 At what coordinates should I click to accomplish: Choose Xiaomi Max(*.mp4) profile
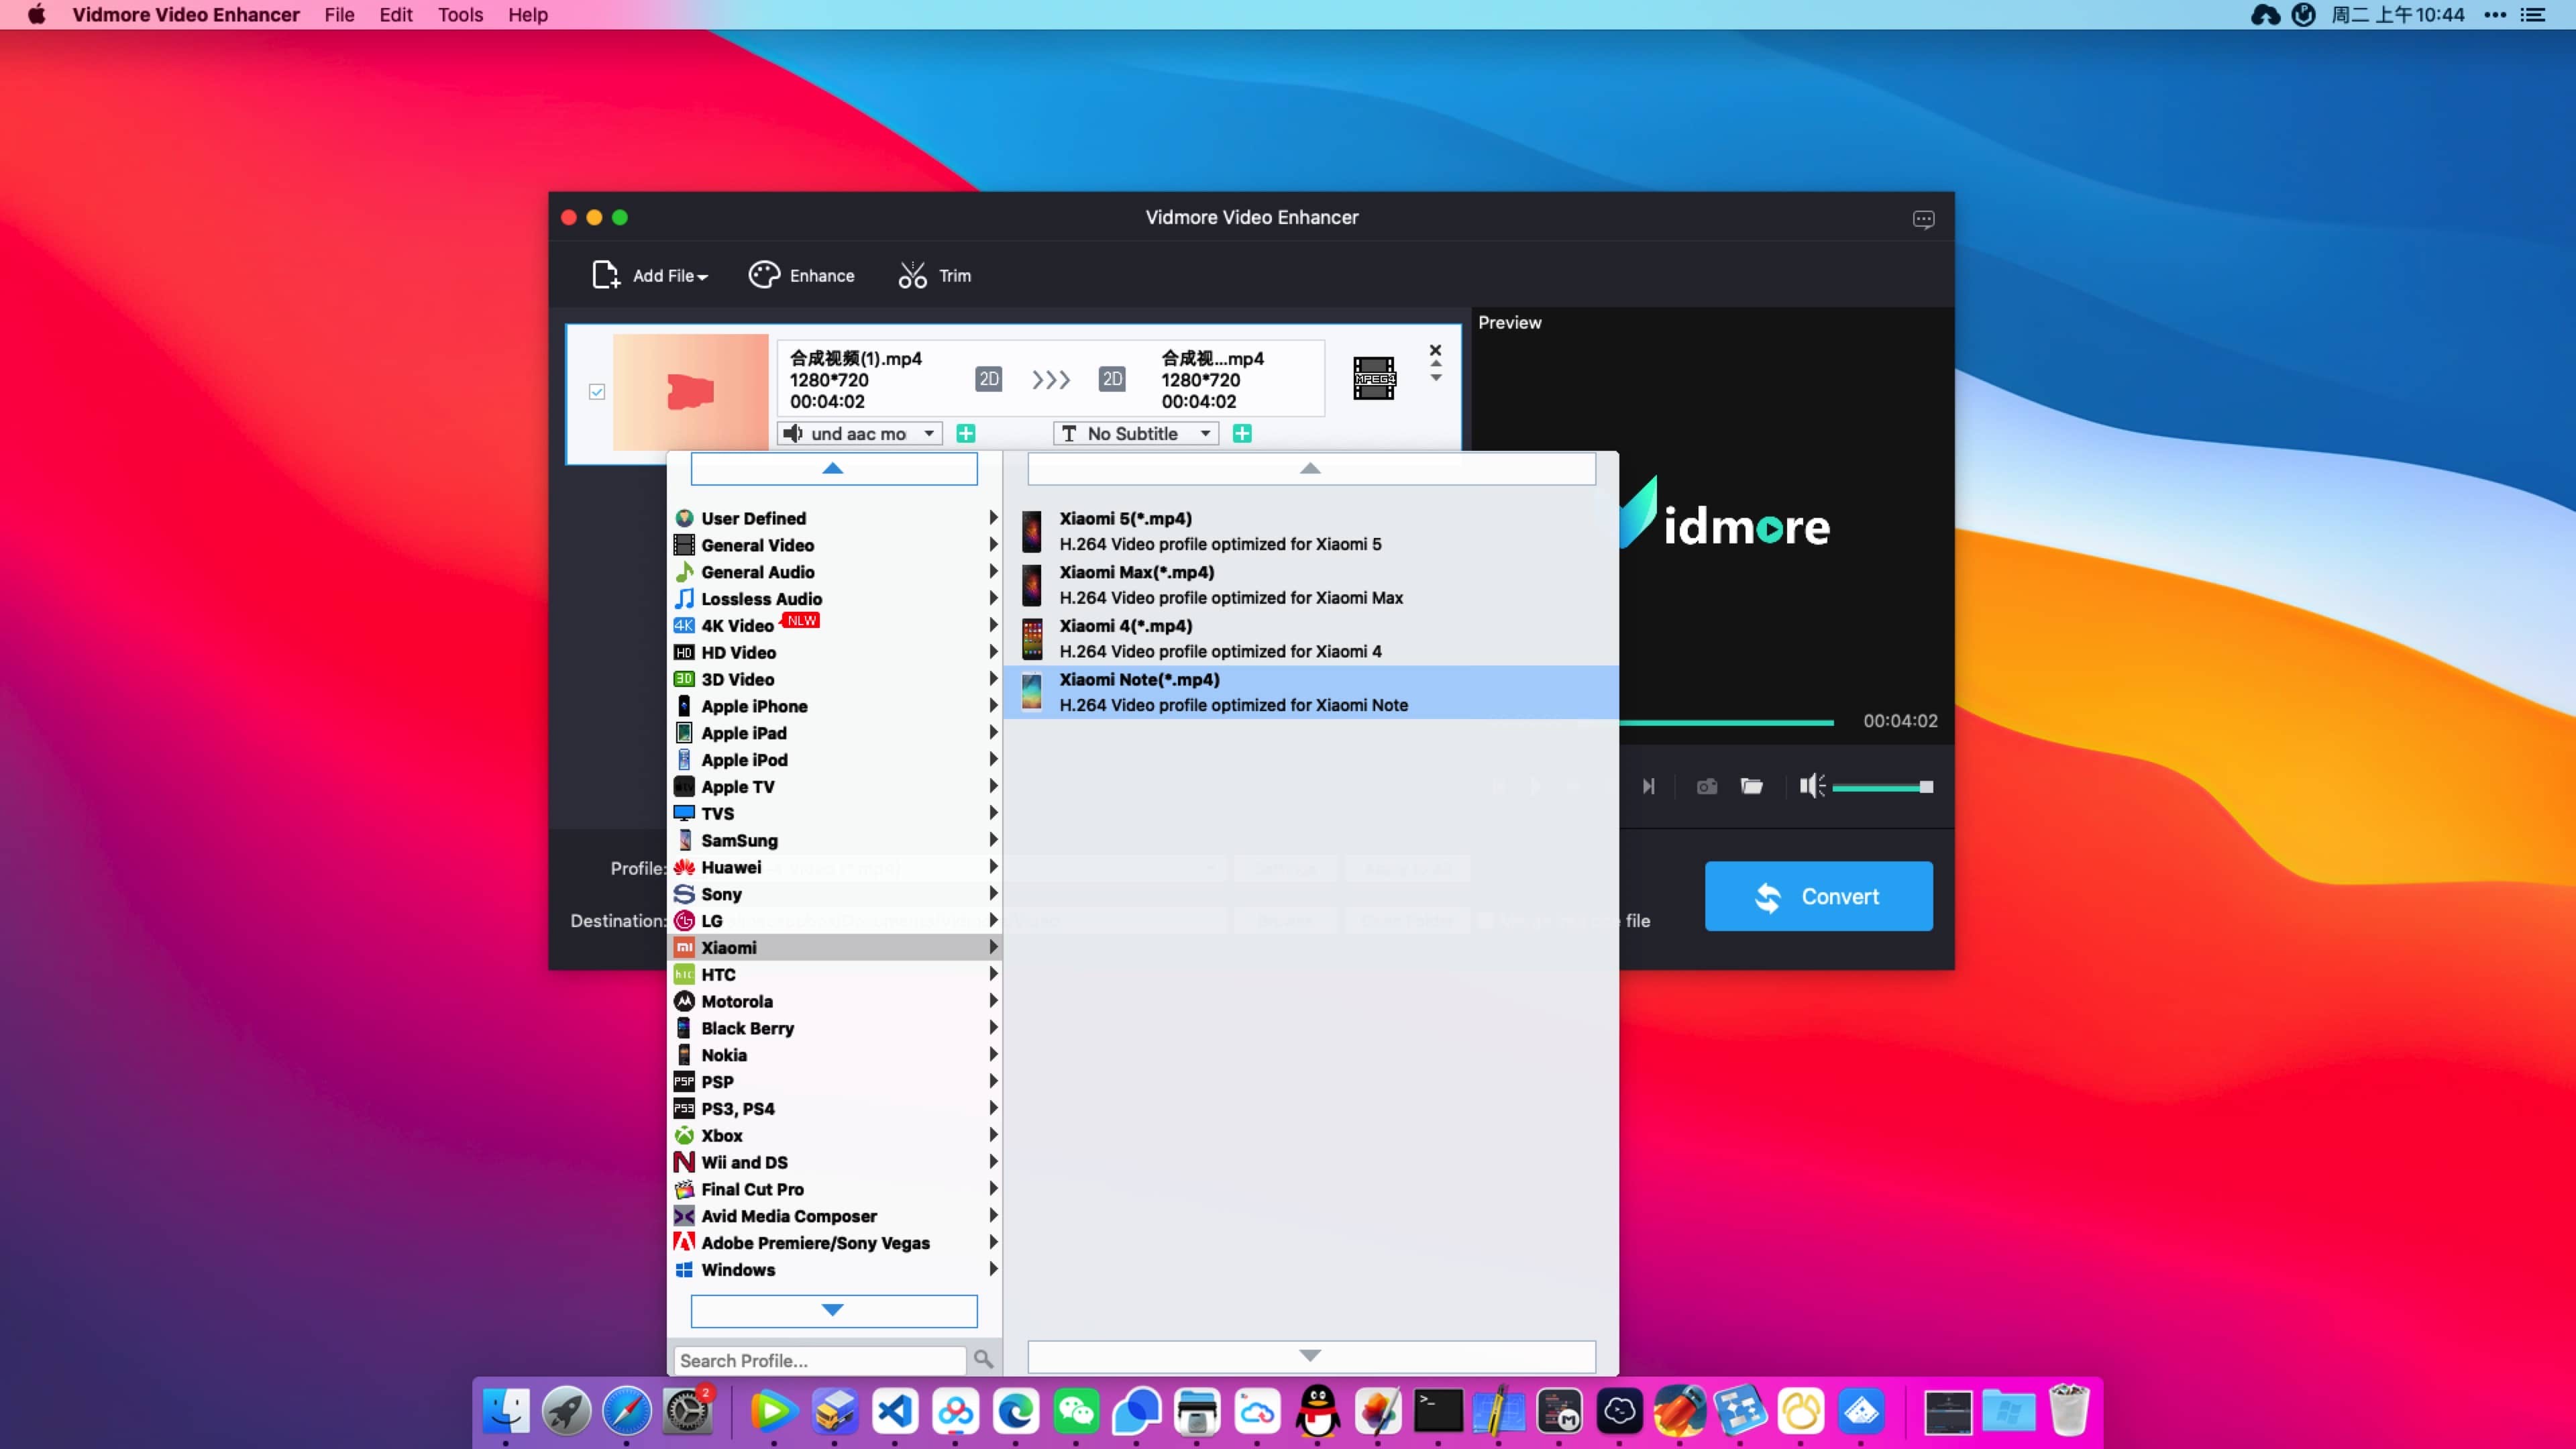tap(1311, 585)
